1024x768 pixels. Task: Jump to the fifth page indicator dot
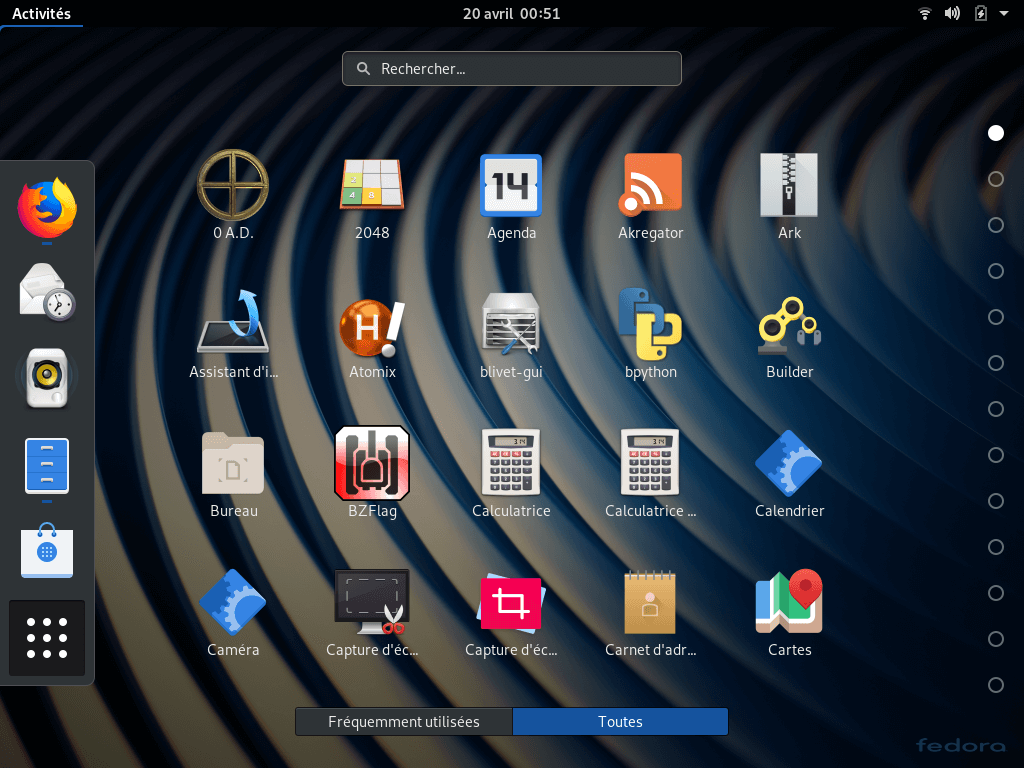coord(995,317)
